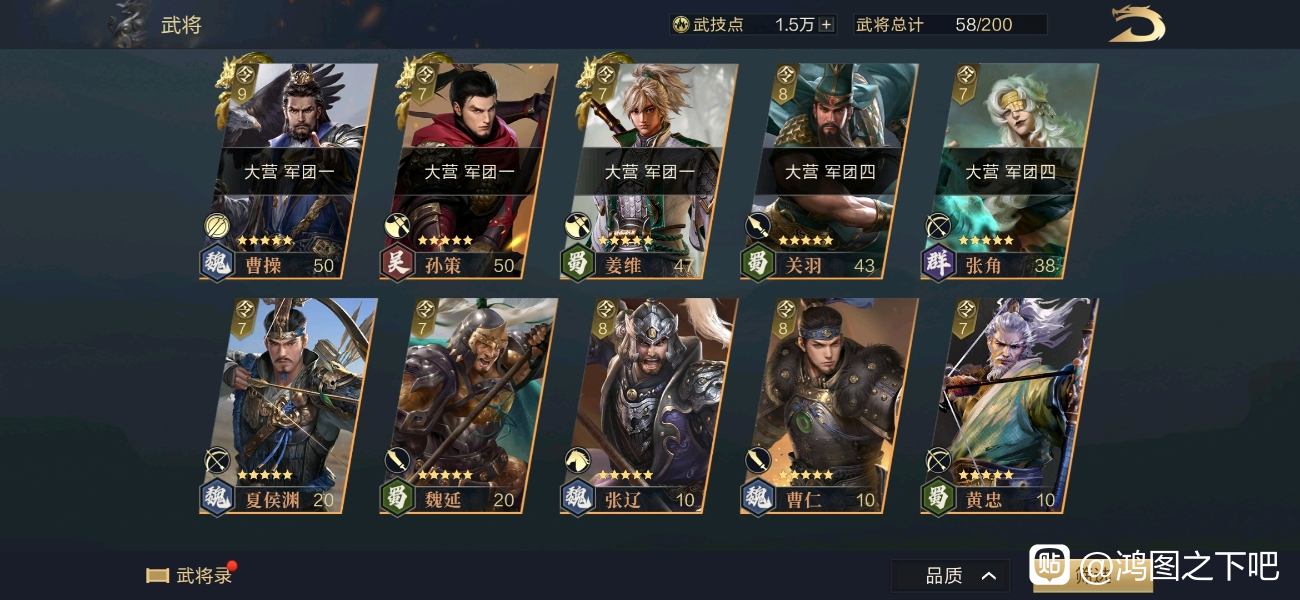Click the chevron arrow beside 品质
This screenshot has width=1300, height=600.
click(x=988, y=576)
